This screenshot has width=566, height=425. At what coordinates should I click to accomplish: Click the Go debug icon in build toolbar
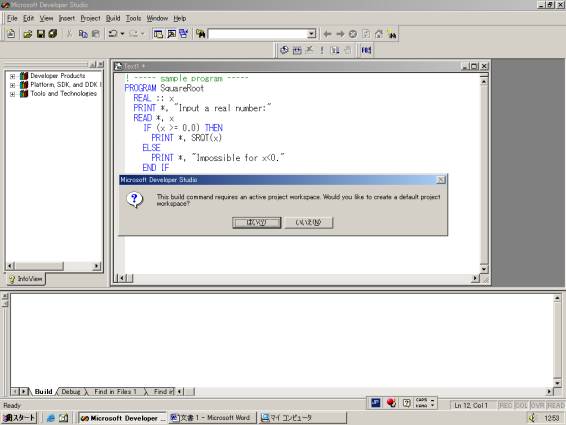(335, 50)
